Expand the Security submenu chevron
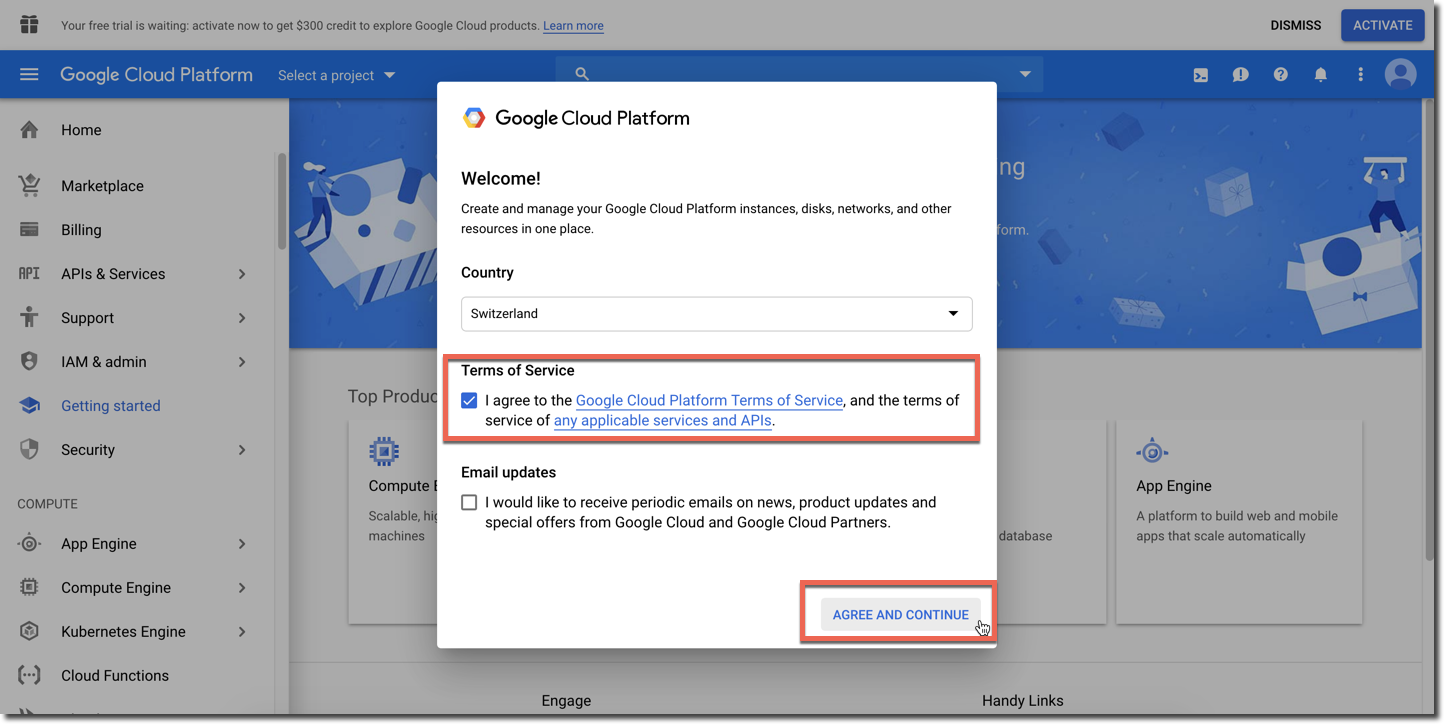The height and width of the screenshot is (724, 1444). click(x=242, y=450)
